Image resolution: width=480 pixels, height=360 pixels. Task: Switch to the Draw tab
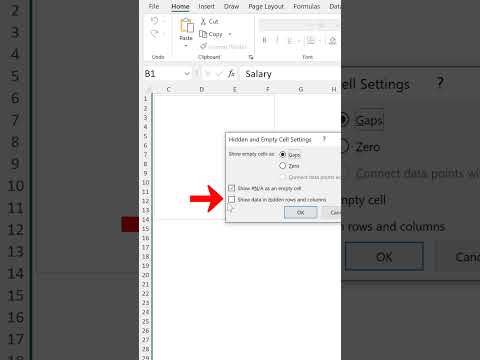point(231,6)
